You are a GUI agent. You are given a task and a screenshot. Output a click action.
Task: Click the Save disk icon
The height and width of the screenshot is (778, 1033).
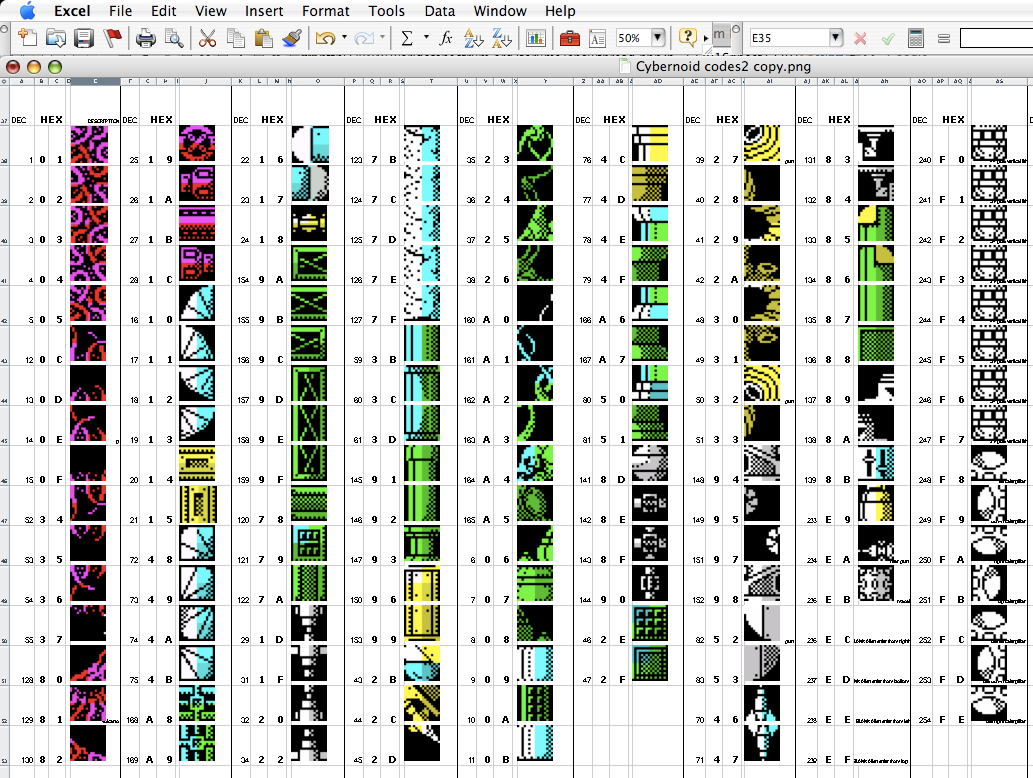(84, 38)
